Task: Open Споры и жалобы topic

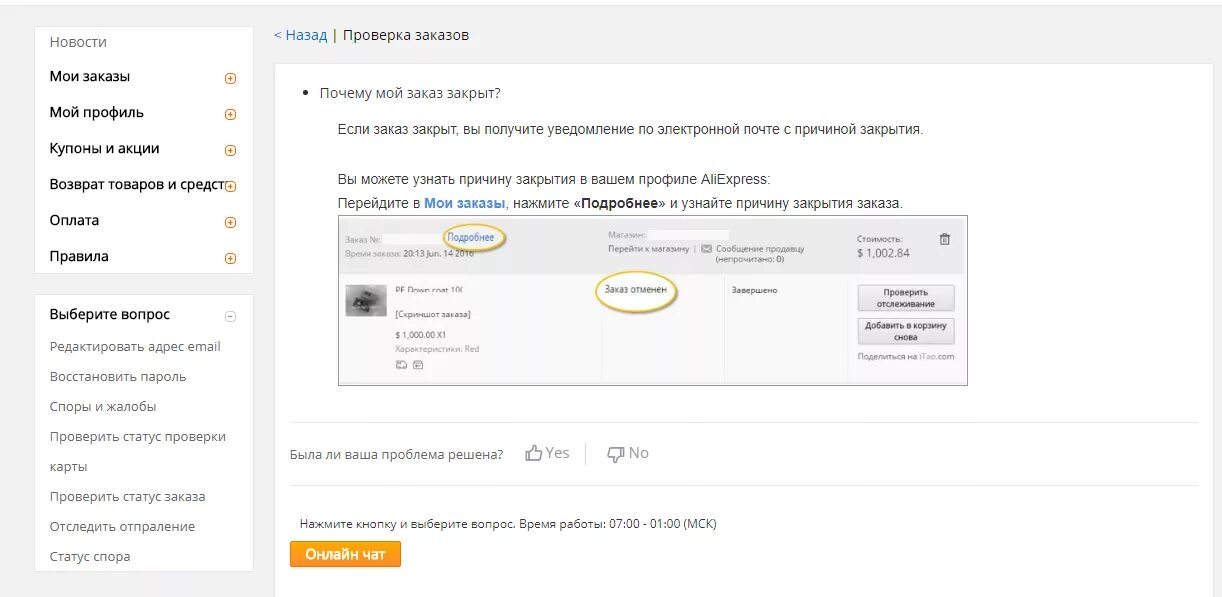Action: (103, 407)
